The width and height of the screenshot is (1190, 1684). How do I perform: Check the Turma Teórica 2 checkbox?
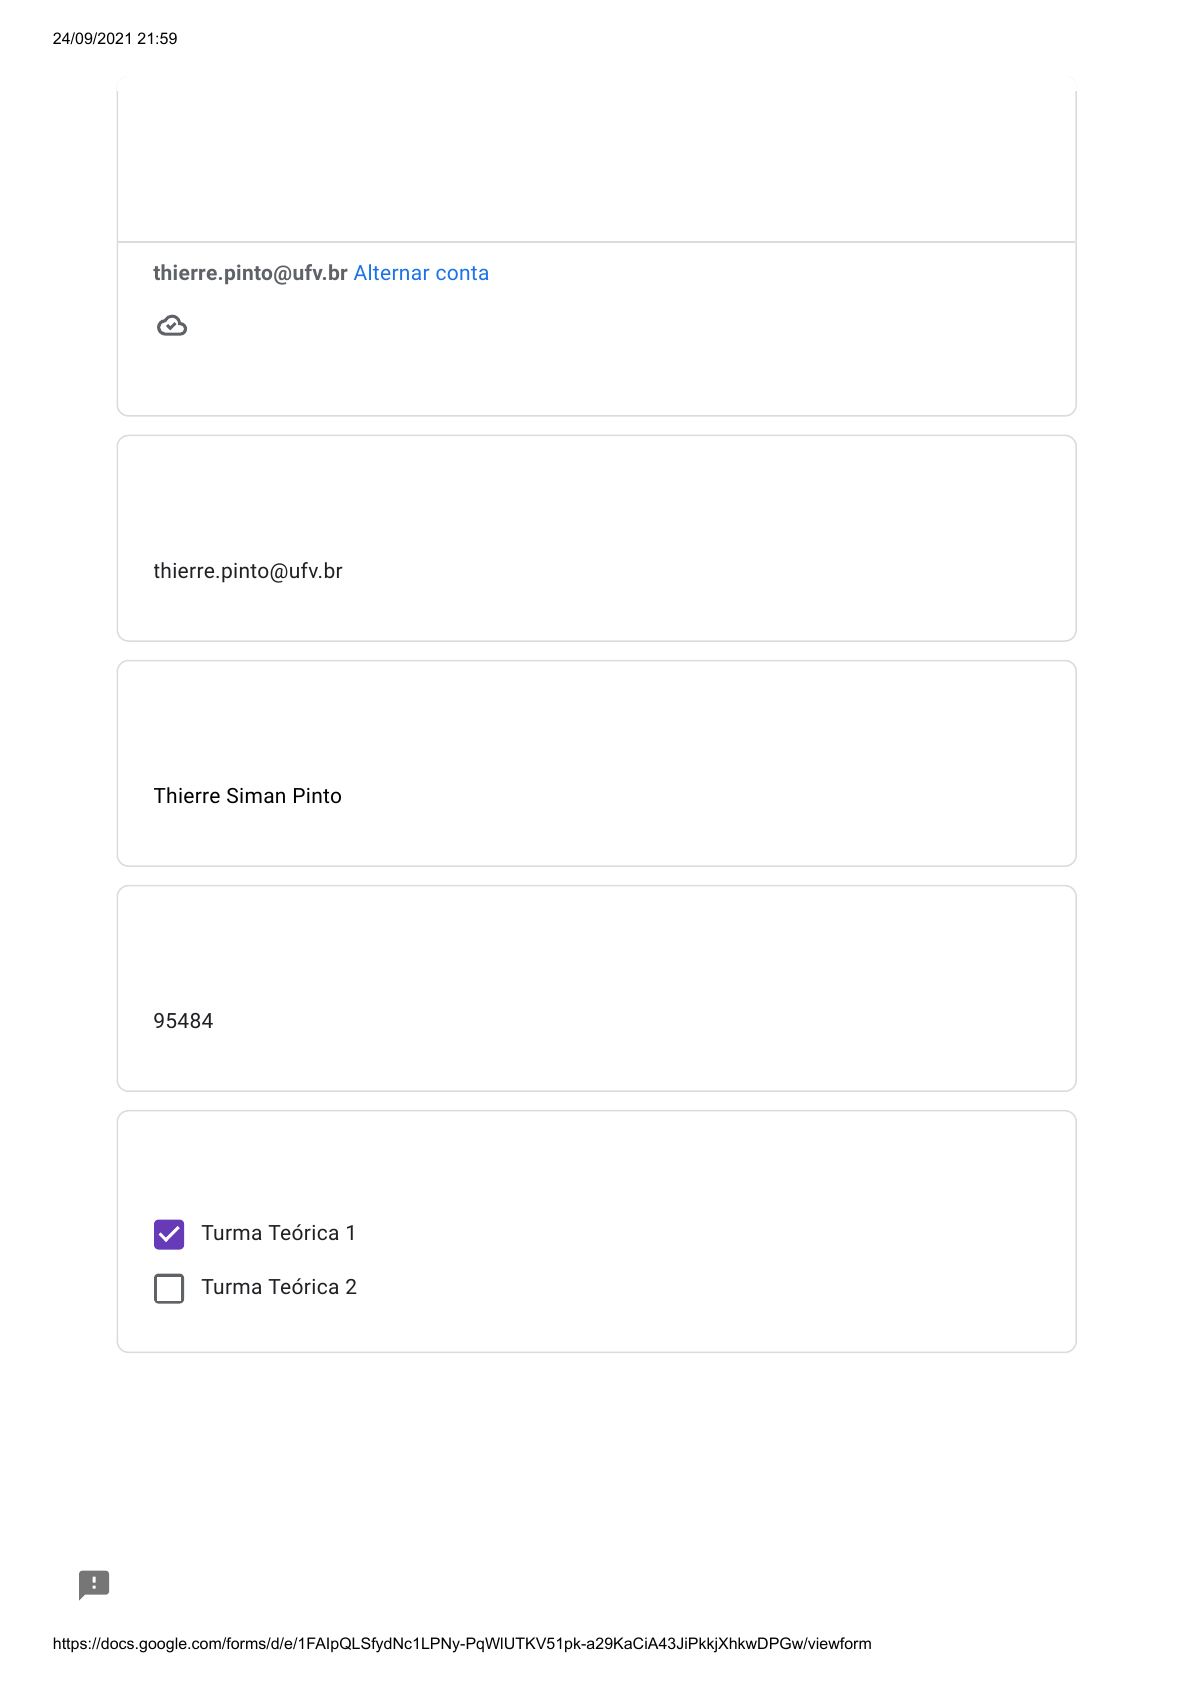point(169,1288)
